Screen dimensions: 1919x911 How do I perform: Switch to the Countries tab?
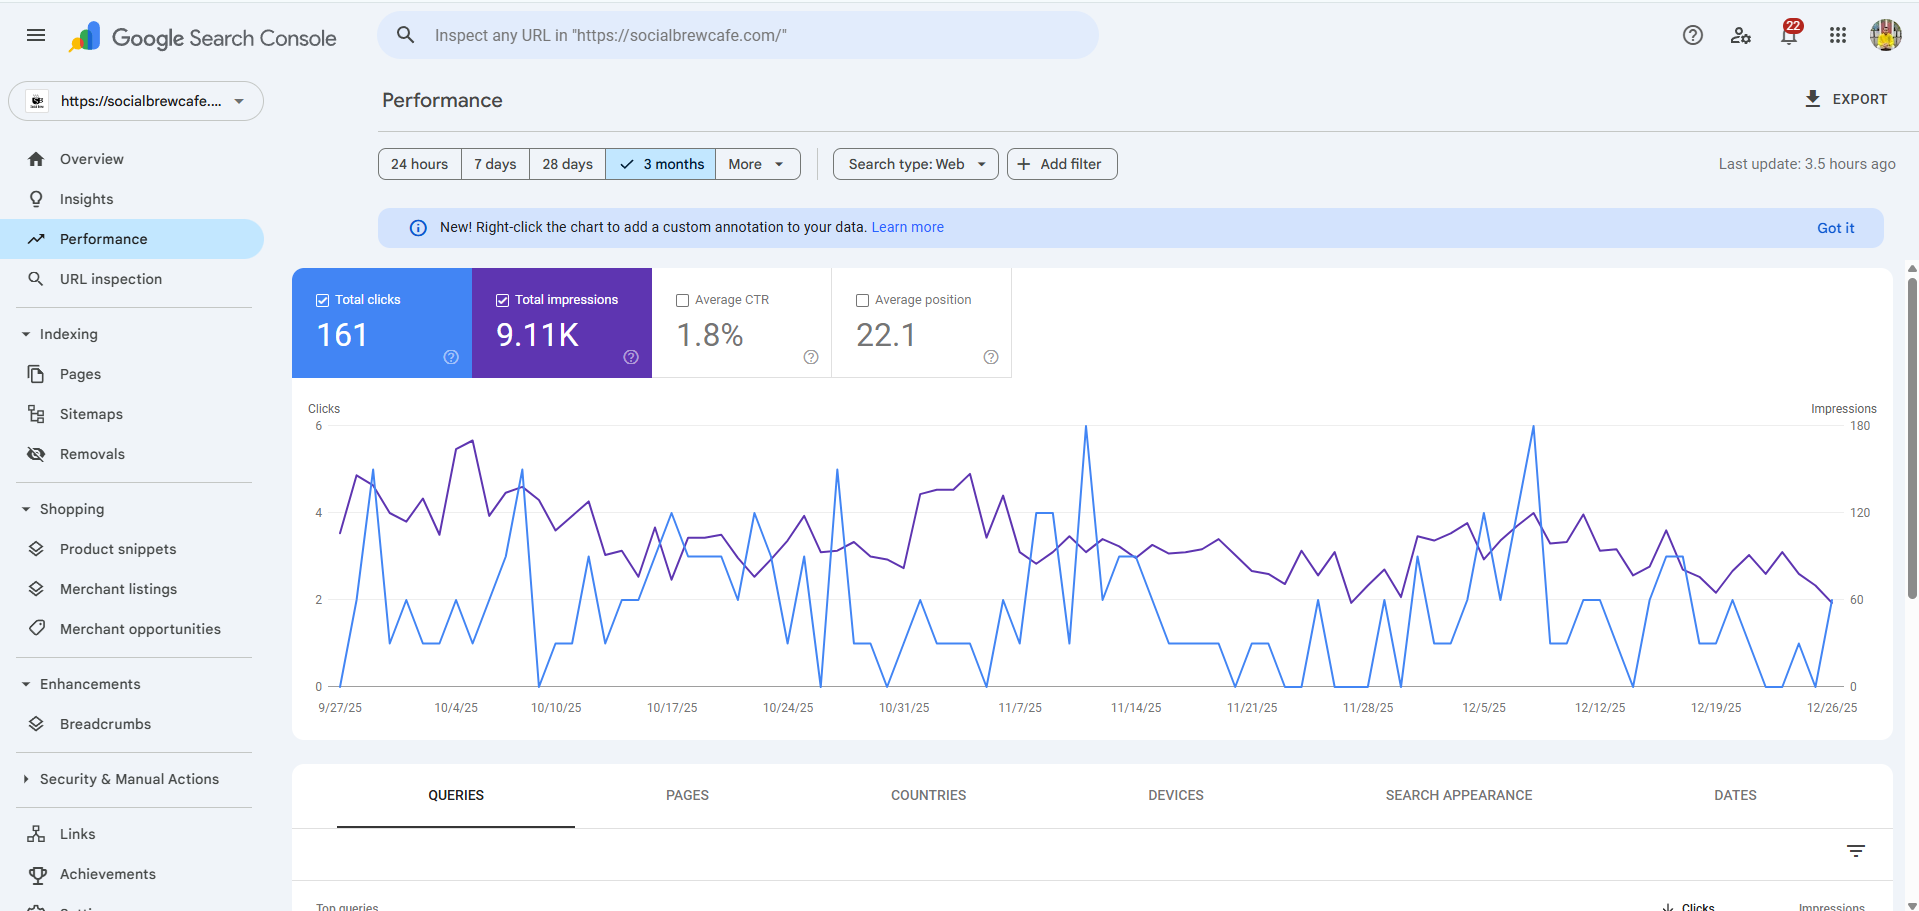click(x=928, y=795)
